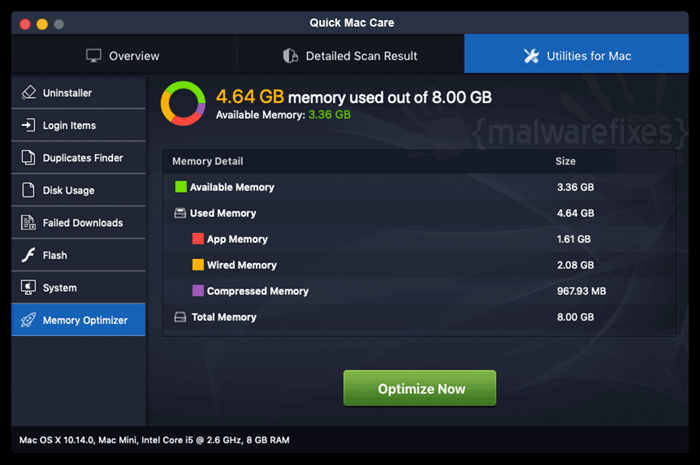
Task: Click the Memory Optimizer rocket icon
Action: tap(29, 320)
